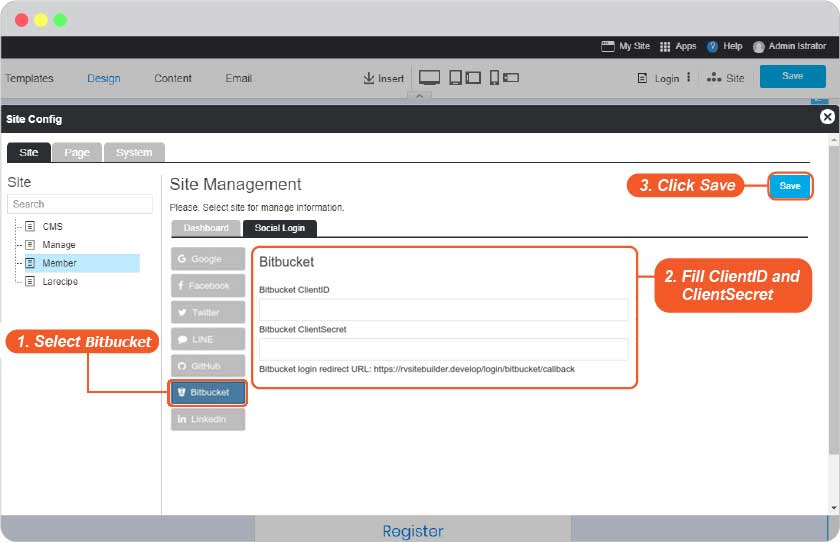
Task: Select Google social login provider
Action: (208, 259)
